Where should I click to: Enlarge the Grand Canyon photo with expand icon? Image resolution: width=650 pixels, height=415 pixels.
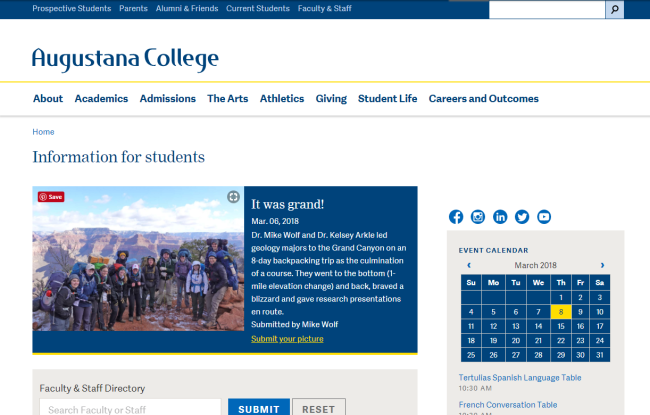(233, 197)
